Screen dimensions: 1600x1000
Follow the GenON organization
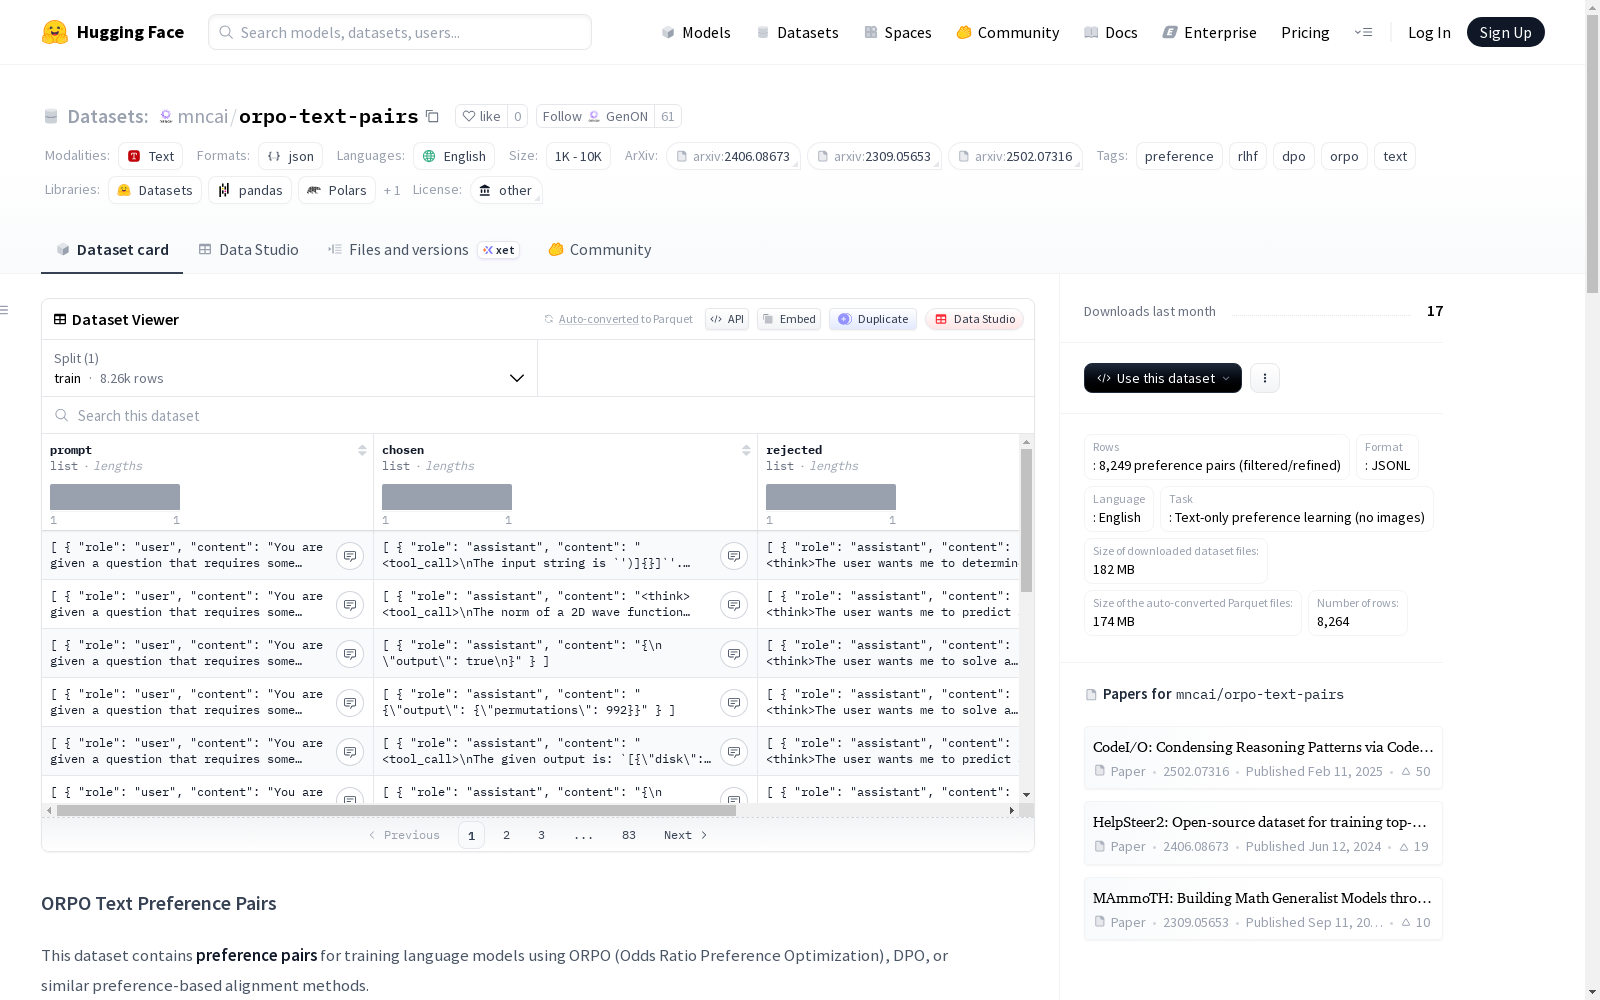point(595,116)
